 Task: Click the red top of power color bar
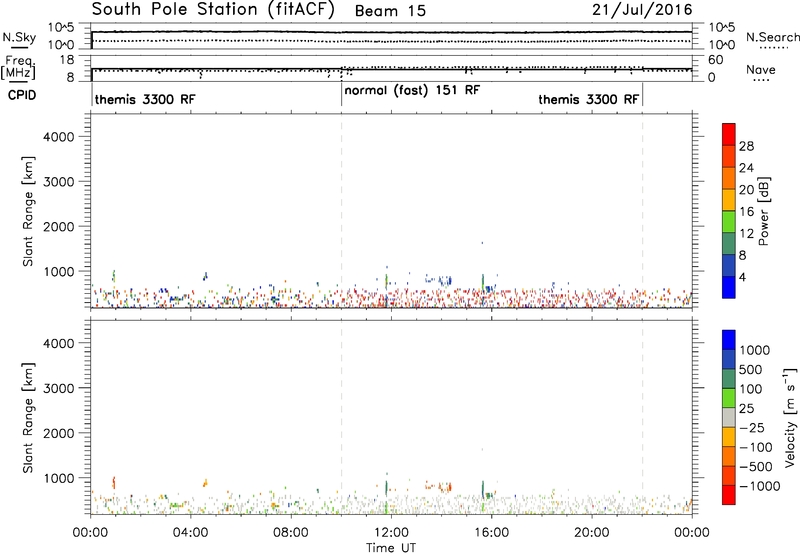click(x=729, y=134)
